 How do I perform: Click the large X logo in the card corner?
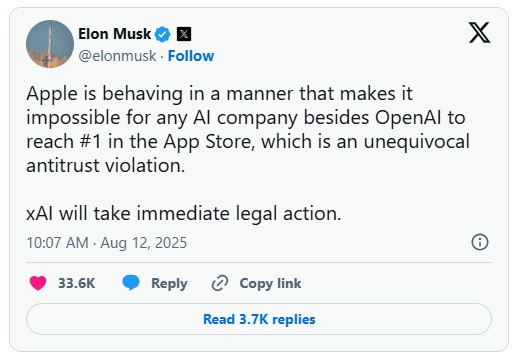click(x=479, y=33)
